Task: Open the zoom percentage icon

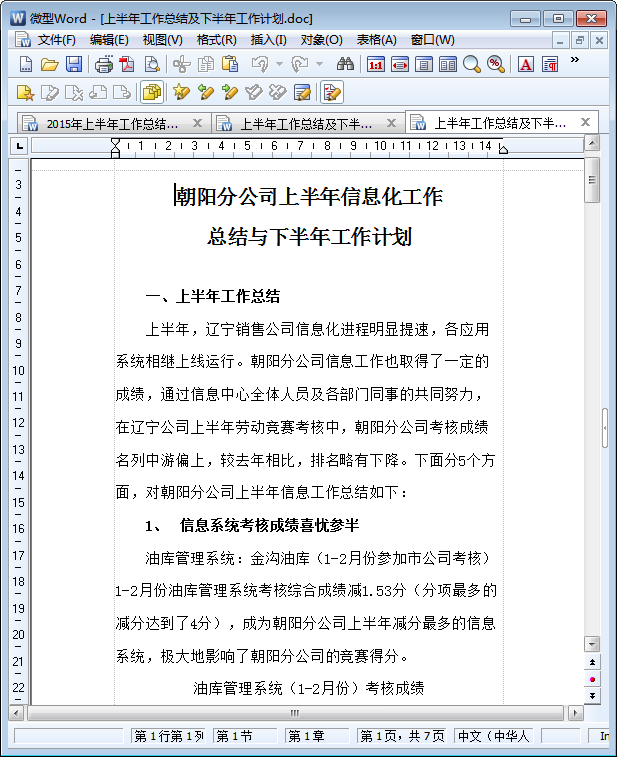Action: pyautogui.click(x=496, y=64)
